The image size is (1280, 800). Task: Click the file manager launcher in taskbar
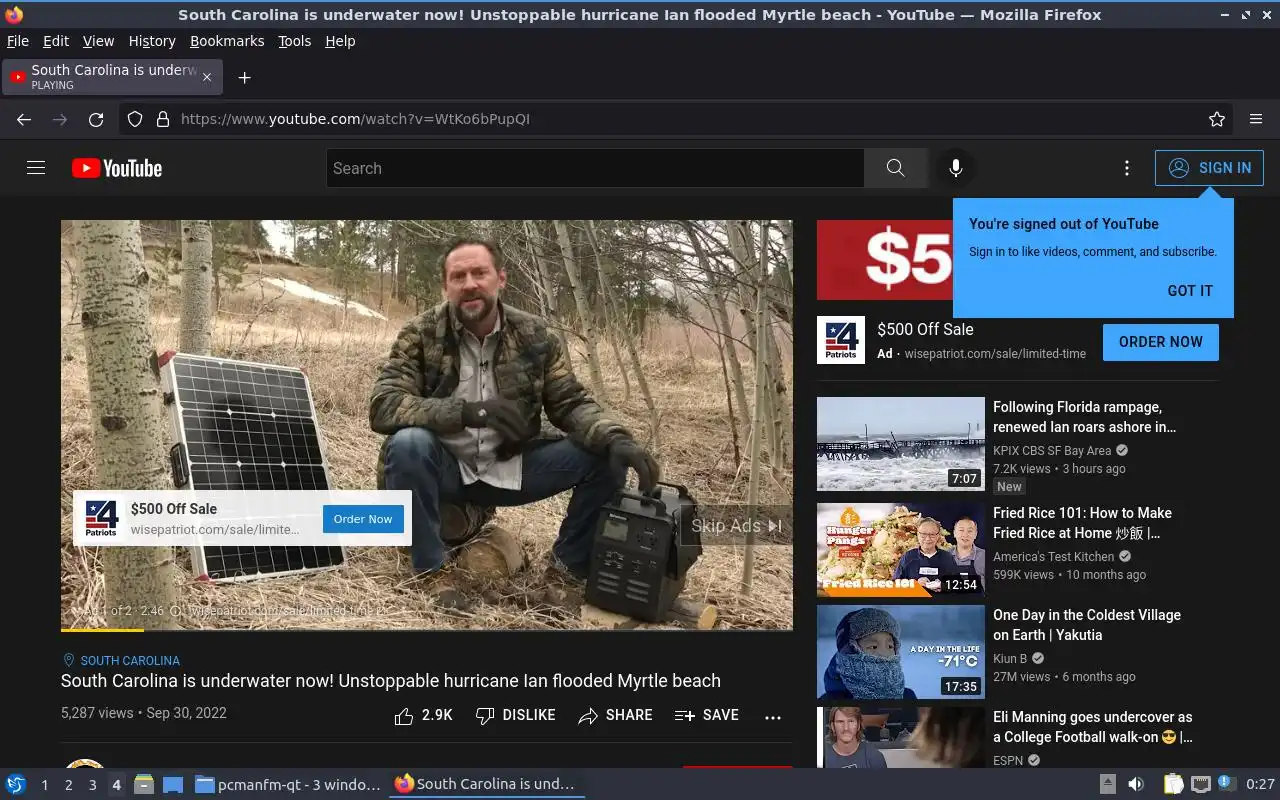[x=144, y=784]
